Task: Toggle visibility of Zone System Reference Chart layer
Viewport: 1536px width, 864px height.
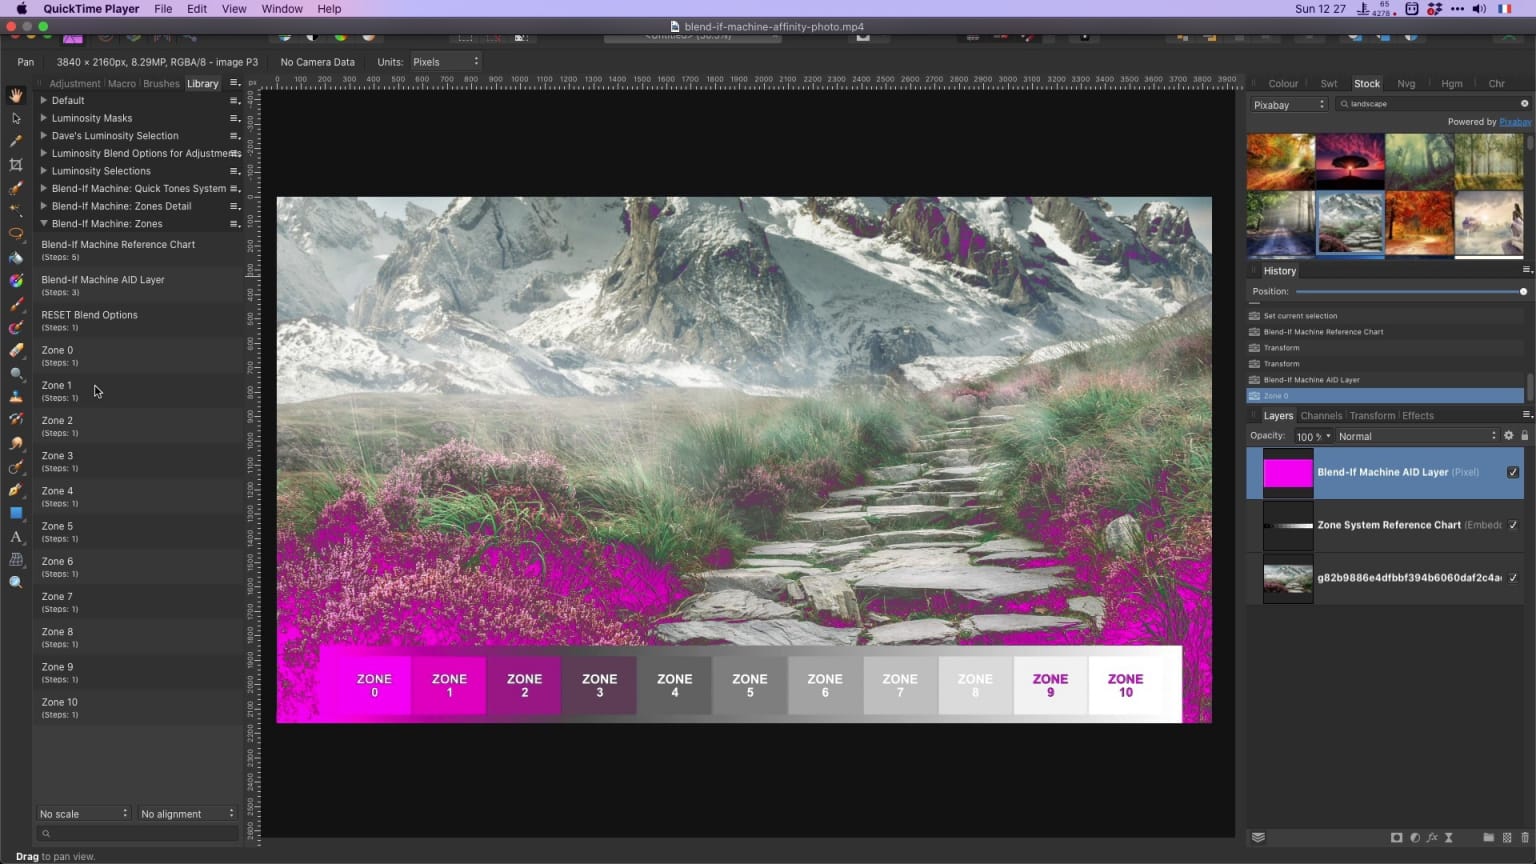Action: point(1513,525)
